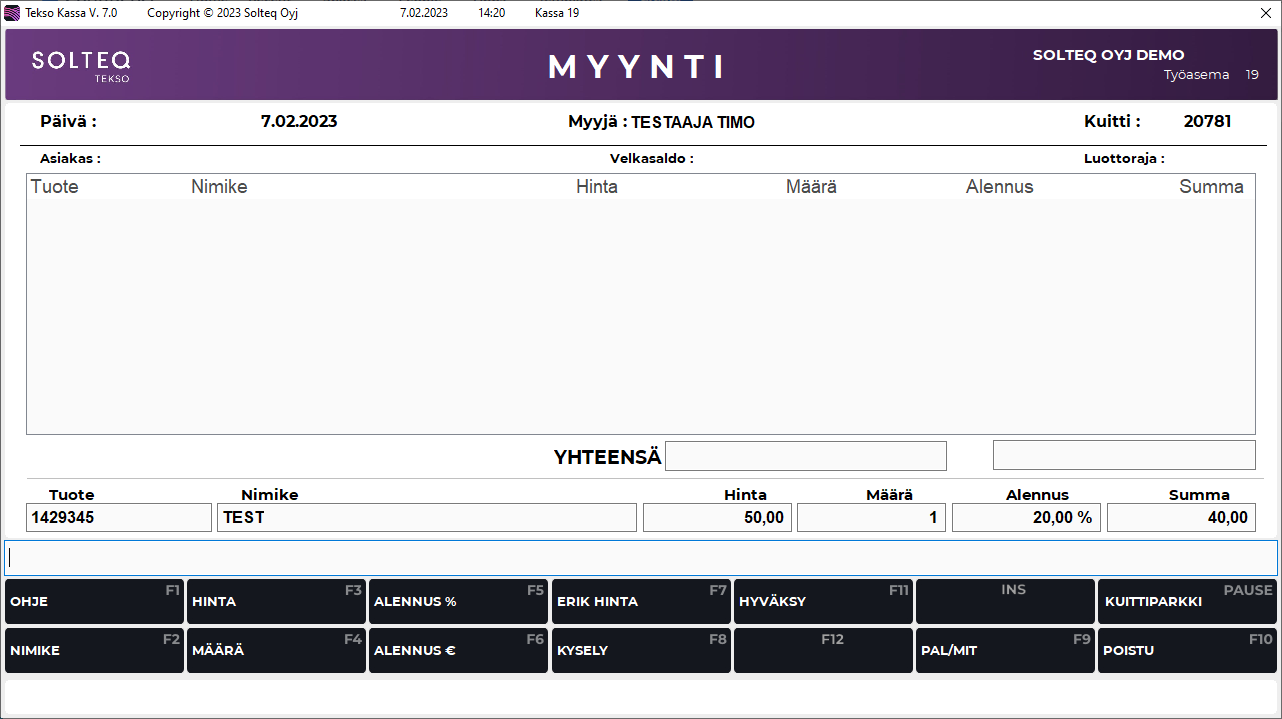Open KUITTIPARKKI receipt parking
The height and width of the screenshot is (719, 1282).
coord(1187,601)
